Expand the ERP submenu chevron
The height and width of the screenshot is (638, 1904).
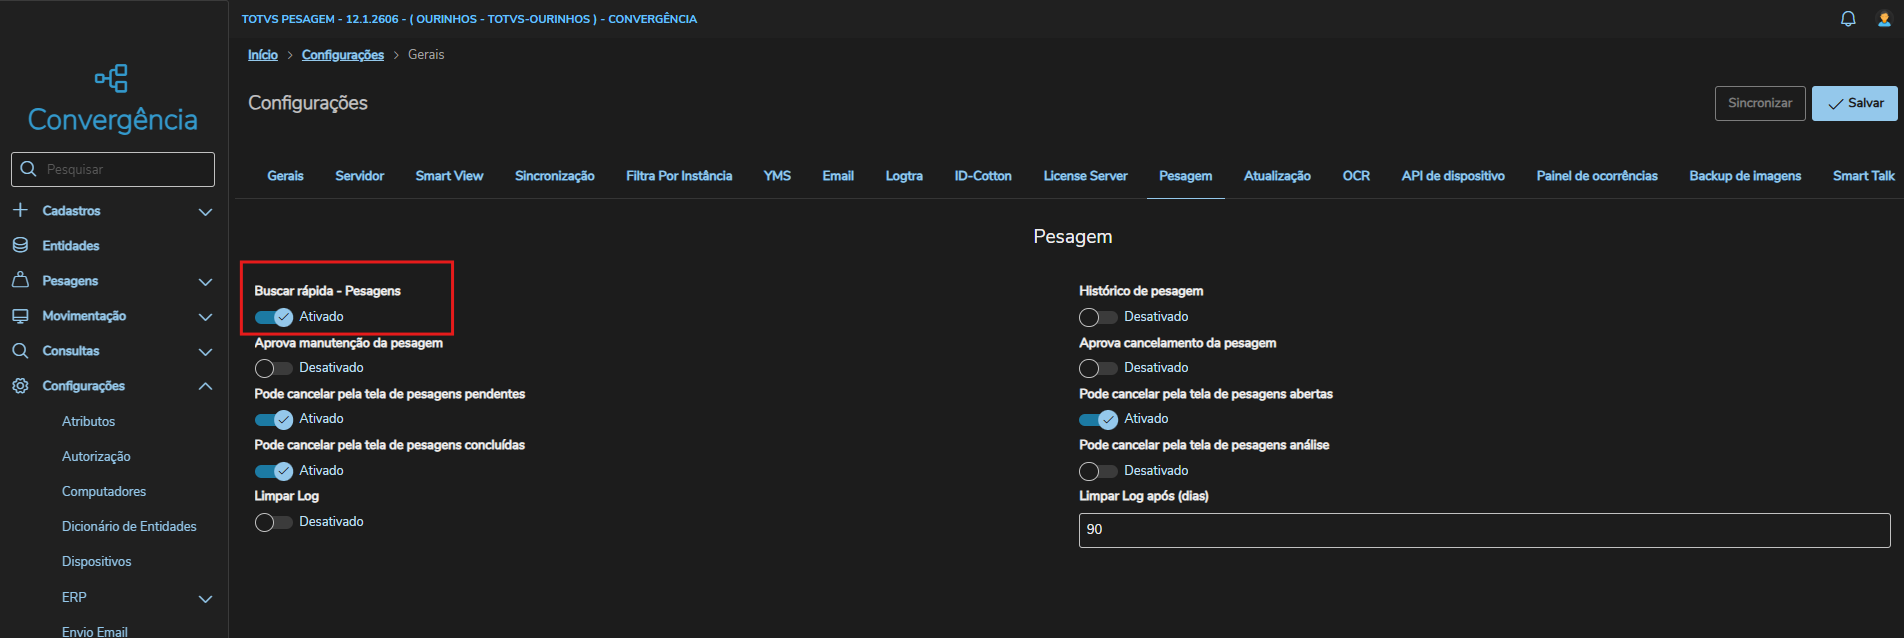tap(205, 598)
